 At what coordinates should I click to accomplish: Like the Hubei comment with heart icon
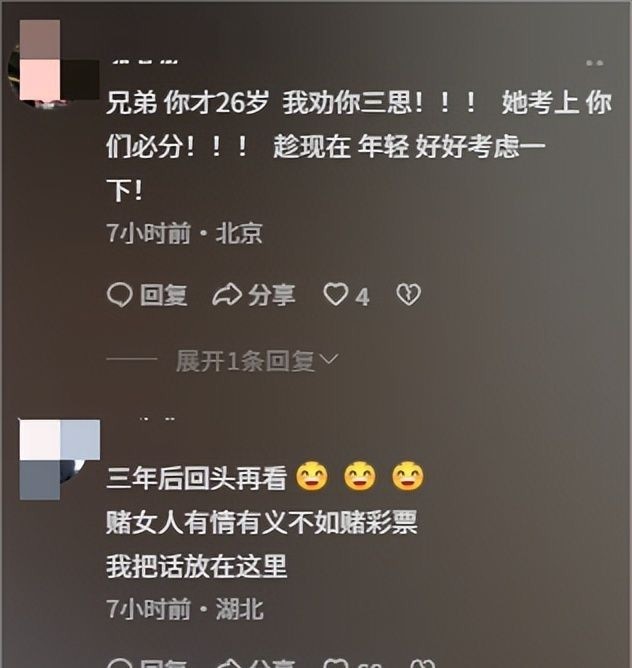[x=336, y=664]
